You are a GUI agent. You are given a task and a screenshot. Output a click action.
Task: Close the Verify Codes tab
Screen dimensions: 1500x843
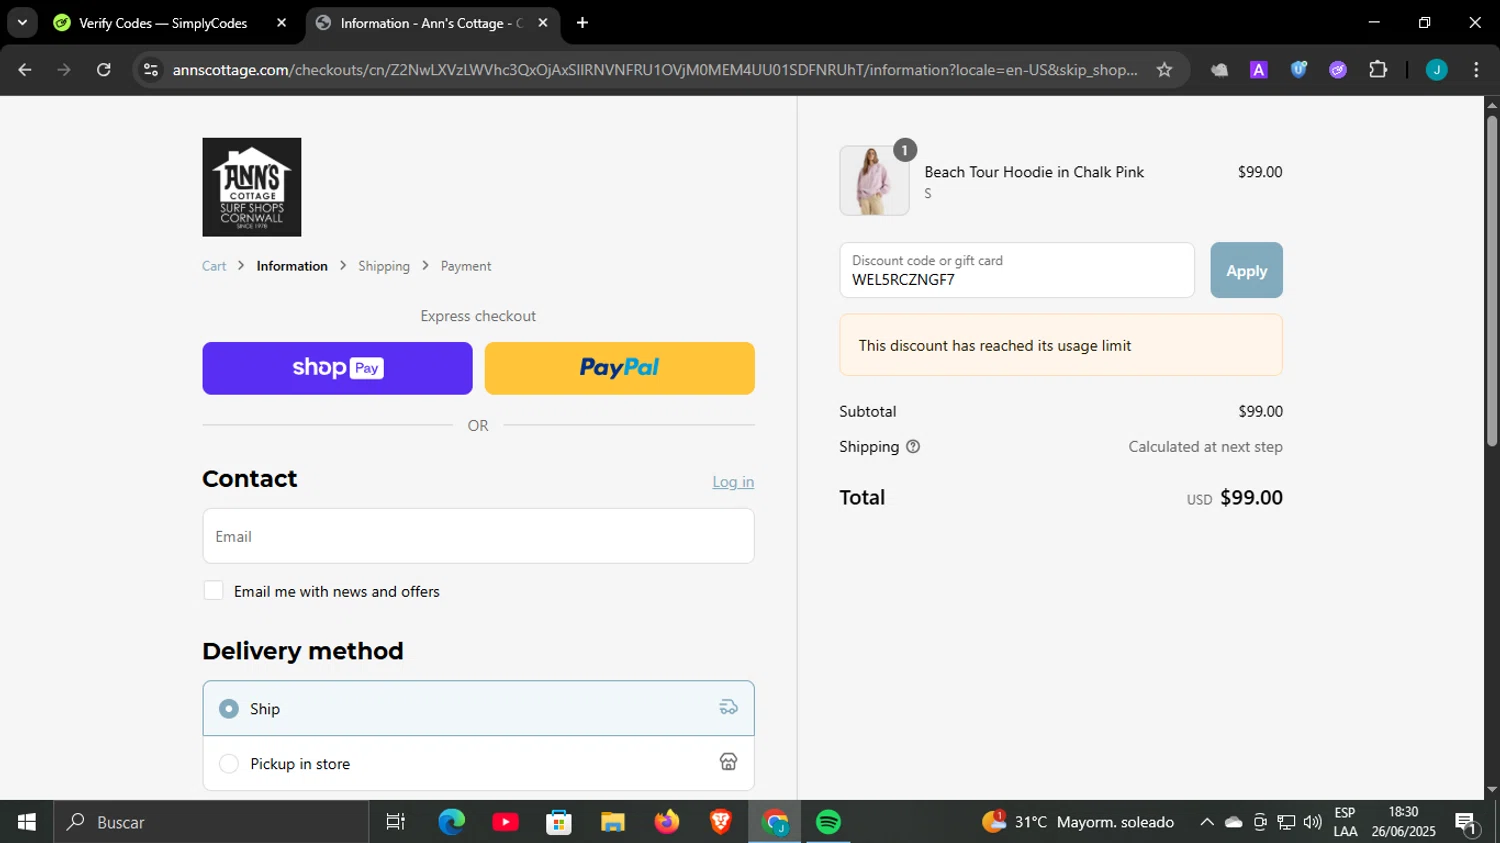(281, 23)
